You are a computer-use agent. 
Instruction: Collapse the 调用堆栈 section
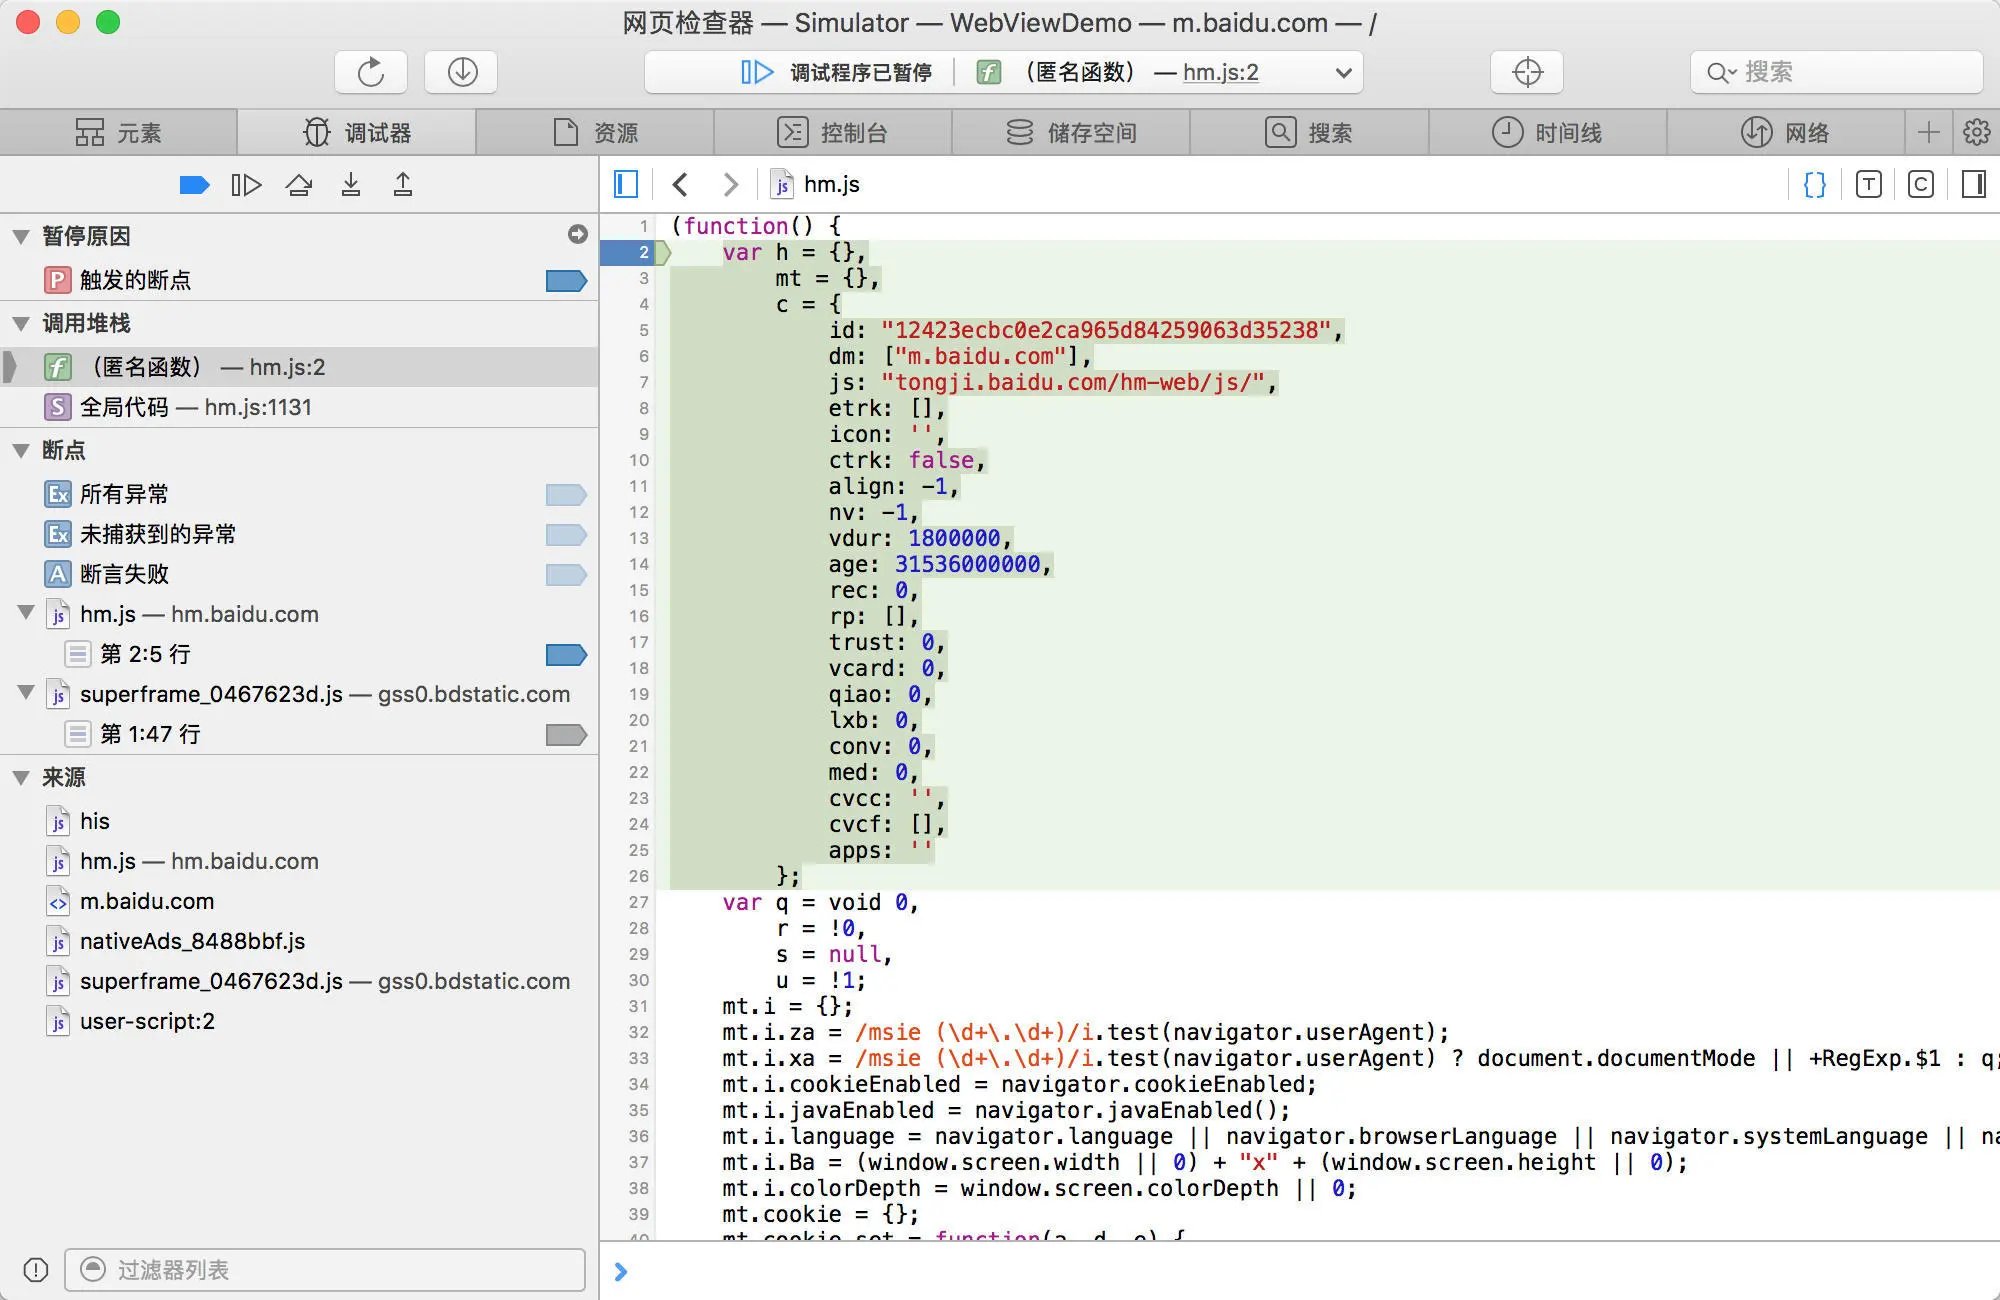pyautogui.click(x=21, y=324)
